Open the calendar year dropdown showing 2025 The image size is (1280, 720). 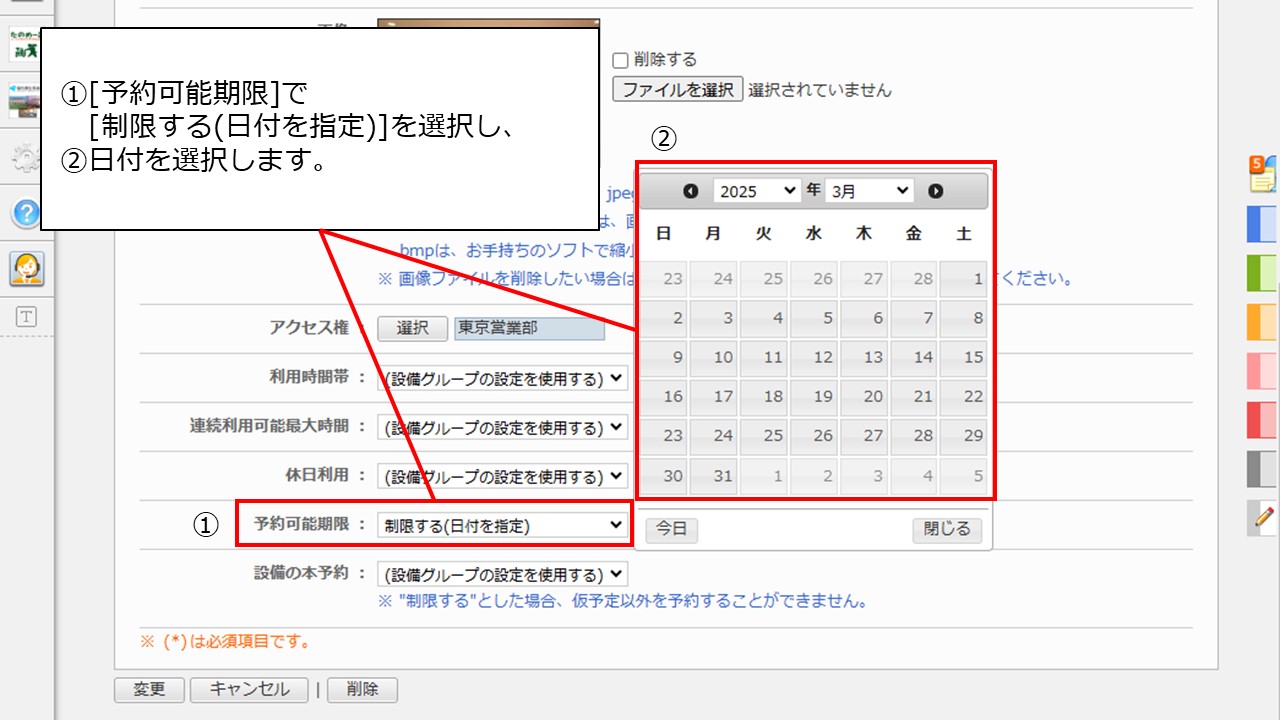757,191
